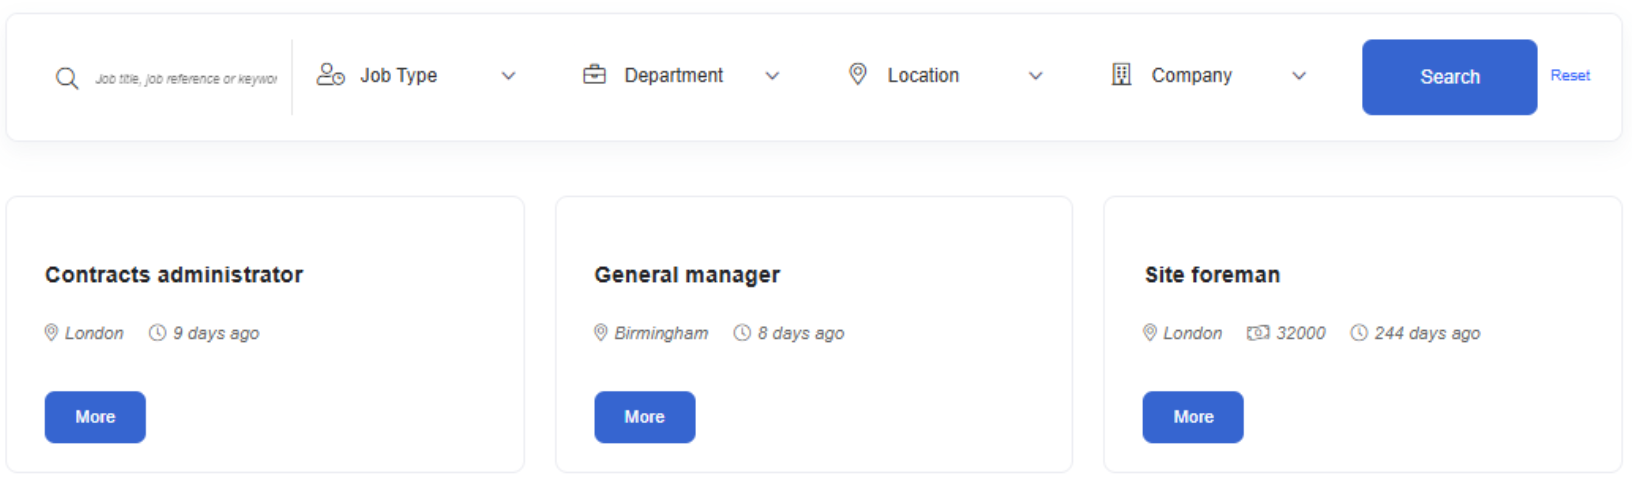Click the magnifying glass search icon
1632x489 pixels.
pyautogui.click(x=67, y=78)
